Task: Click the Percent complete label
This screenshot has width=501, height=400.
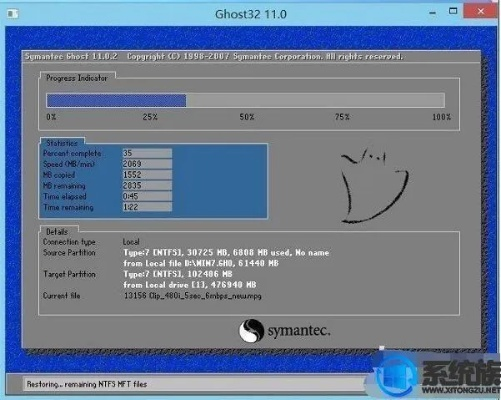Action: coord(72,153)
